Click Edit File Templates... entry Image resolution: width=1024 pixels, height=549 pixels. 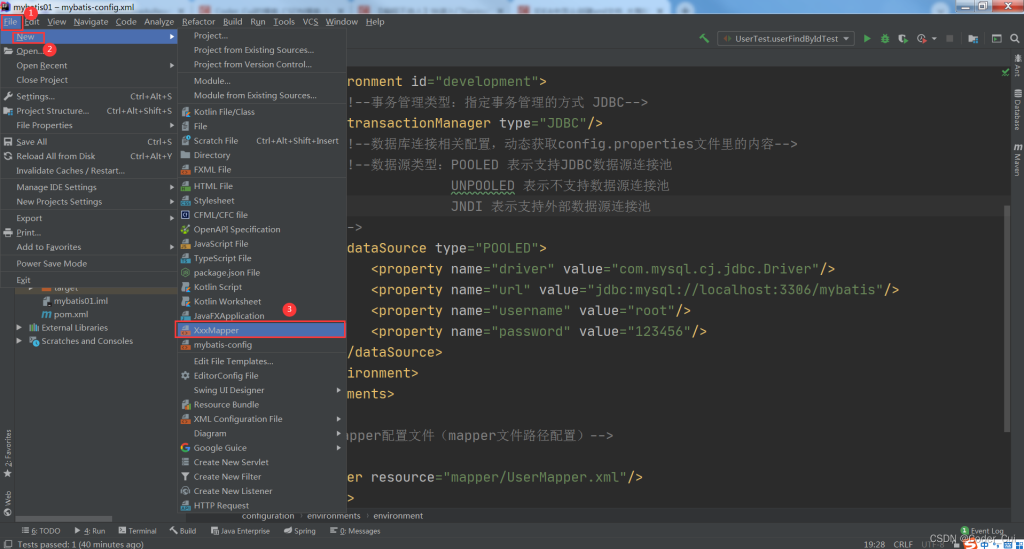pyautogui.click(x=261, y=361)
